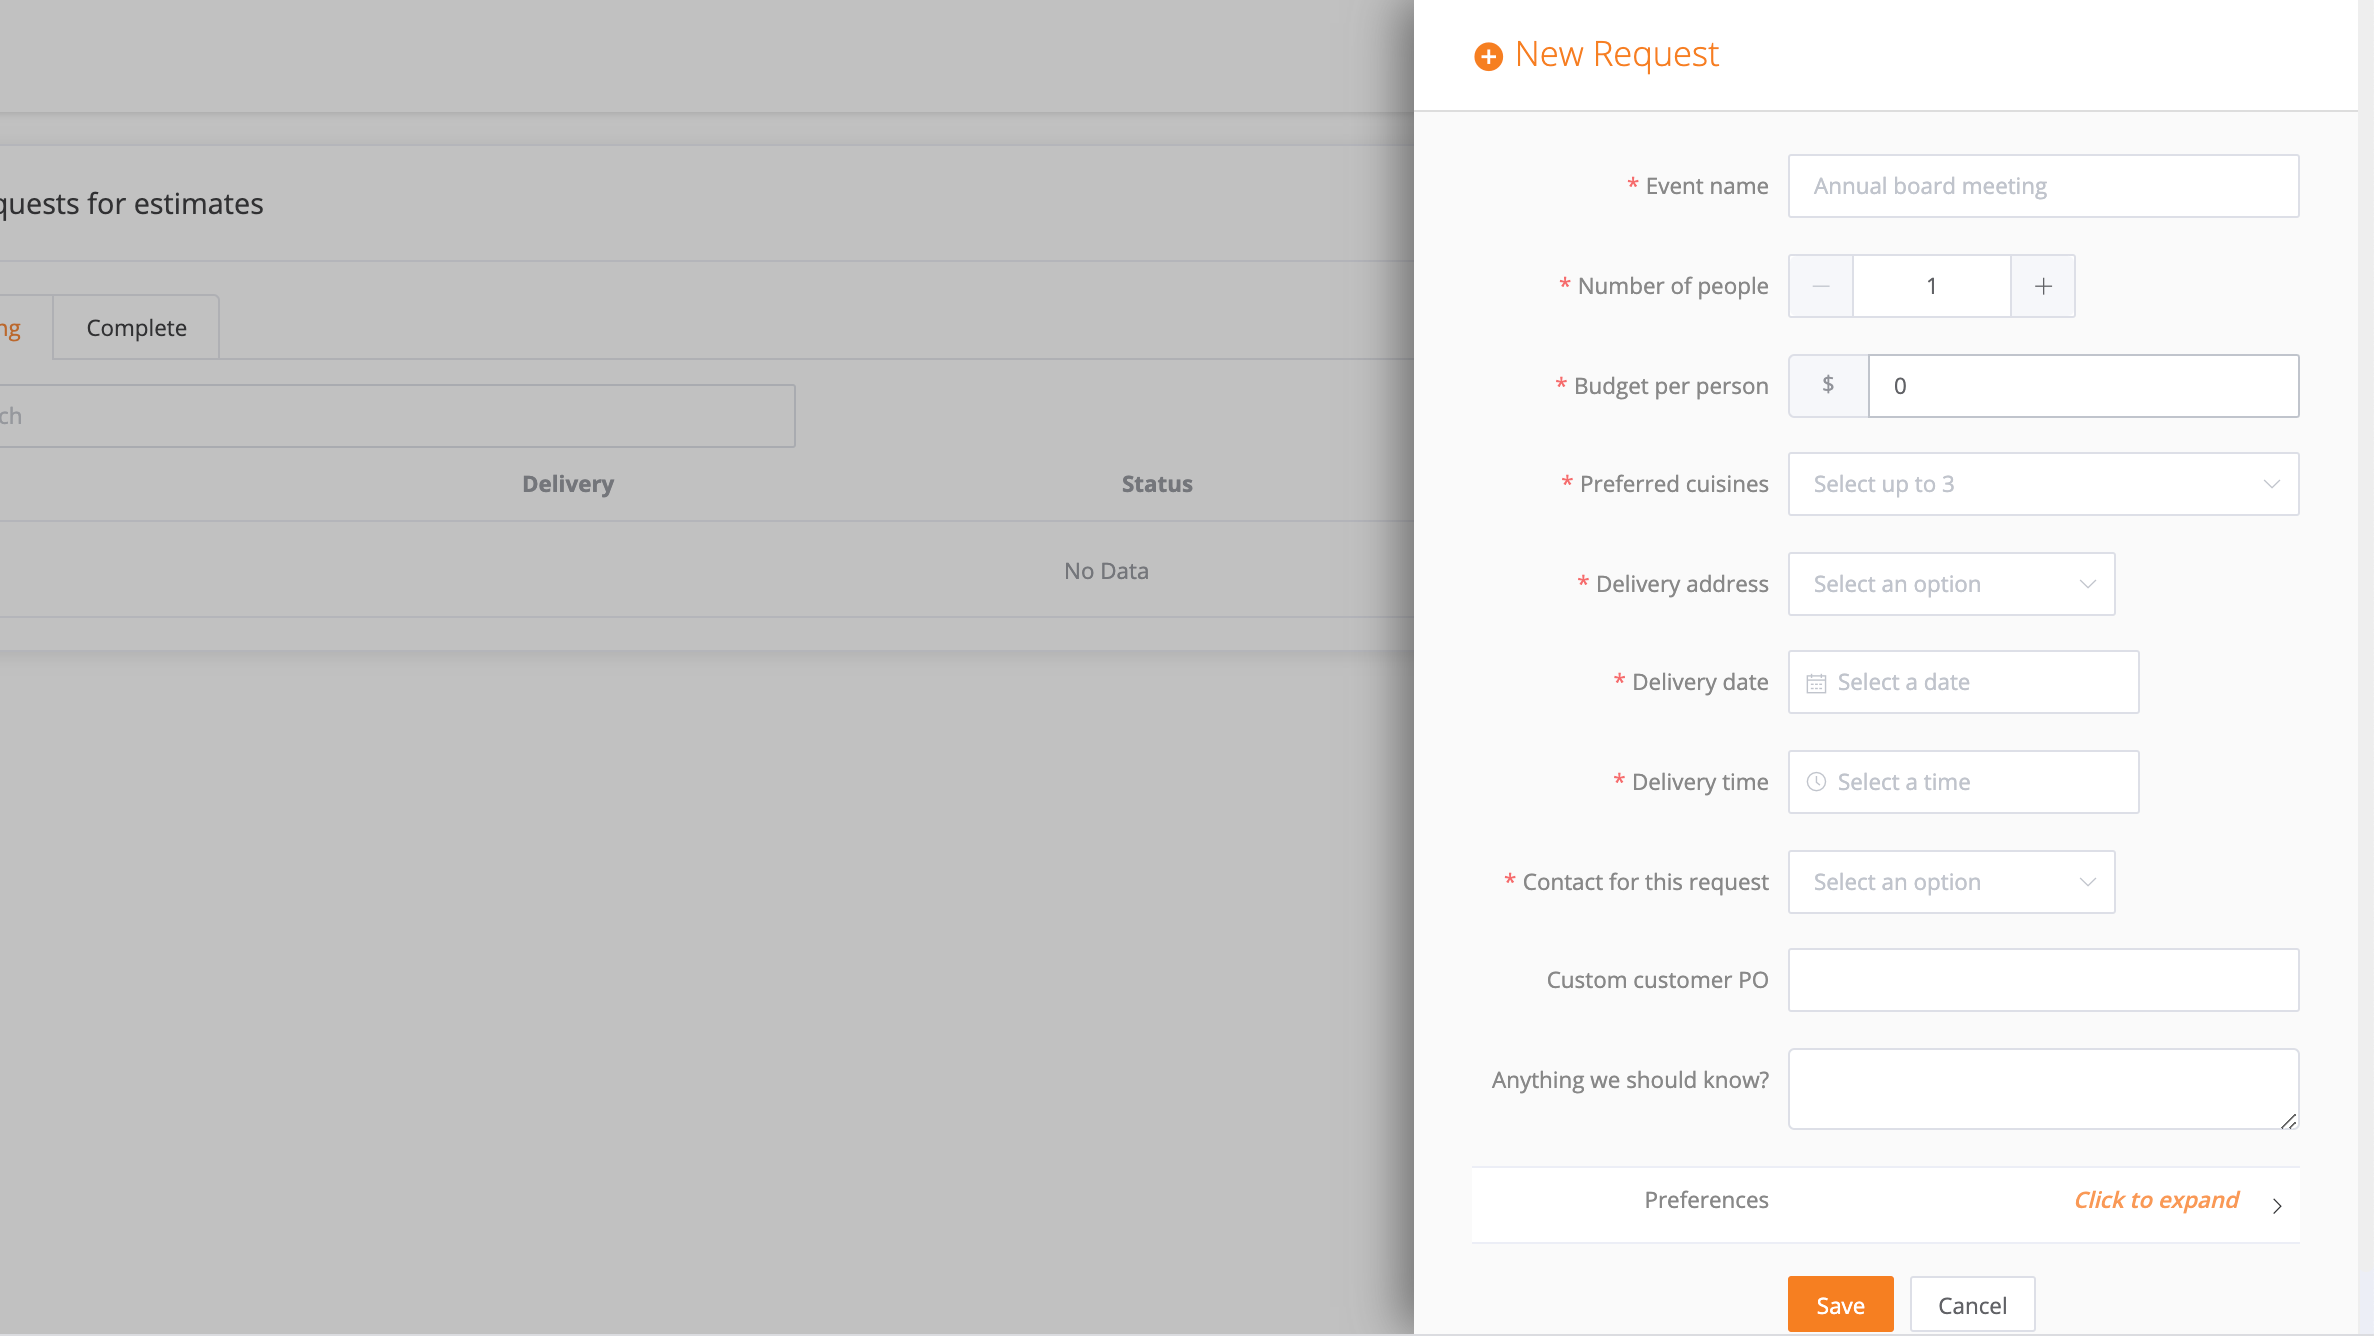
Task: Increase number of people with plus button
Action: 2043,286
